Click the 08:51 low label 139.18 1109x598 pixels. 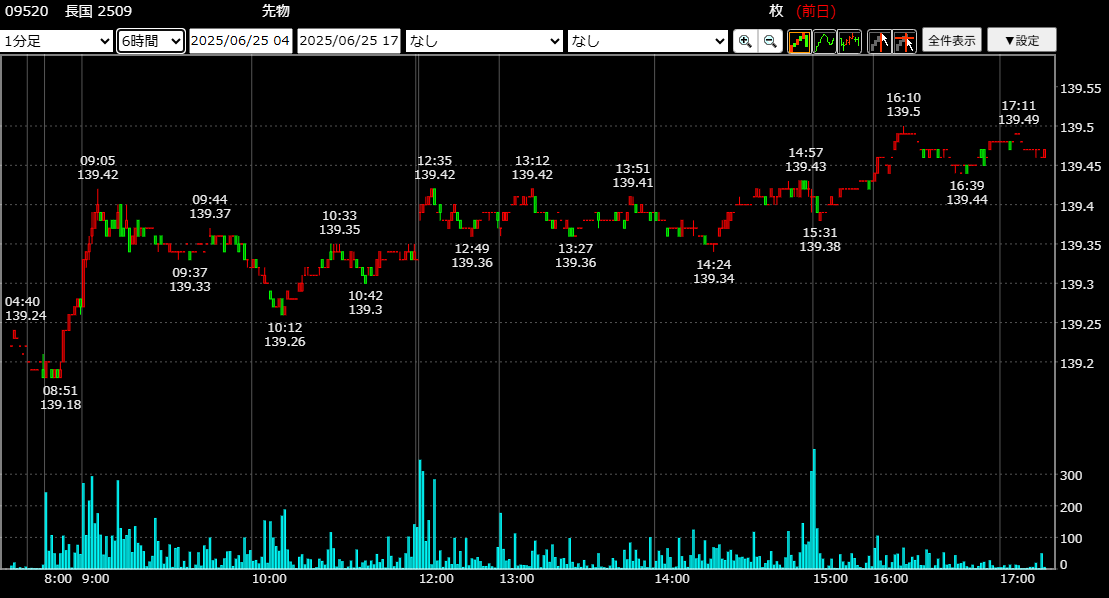(x=60, y=397)
